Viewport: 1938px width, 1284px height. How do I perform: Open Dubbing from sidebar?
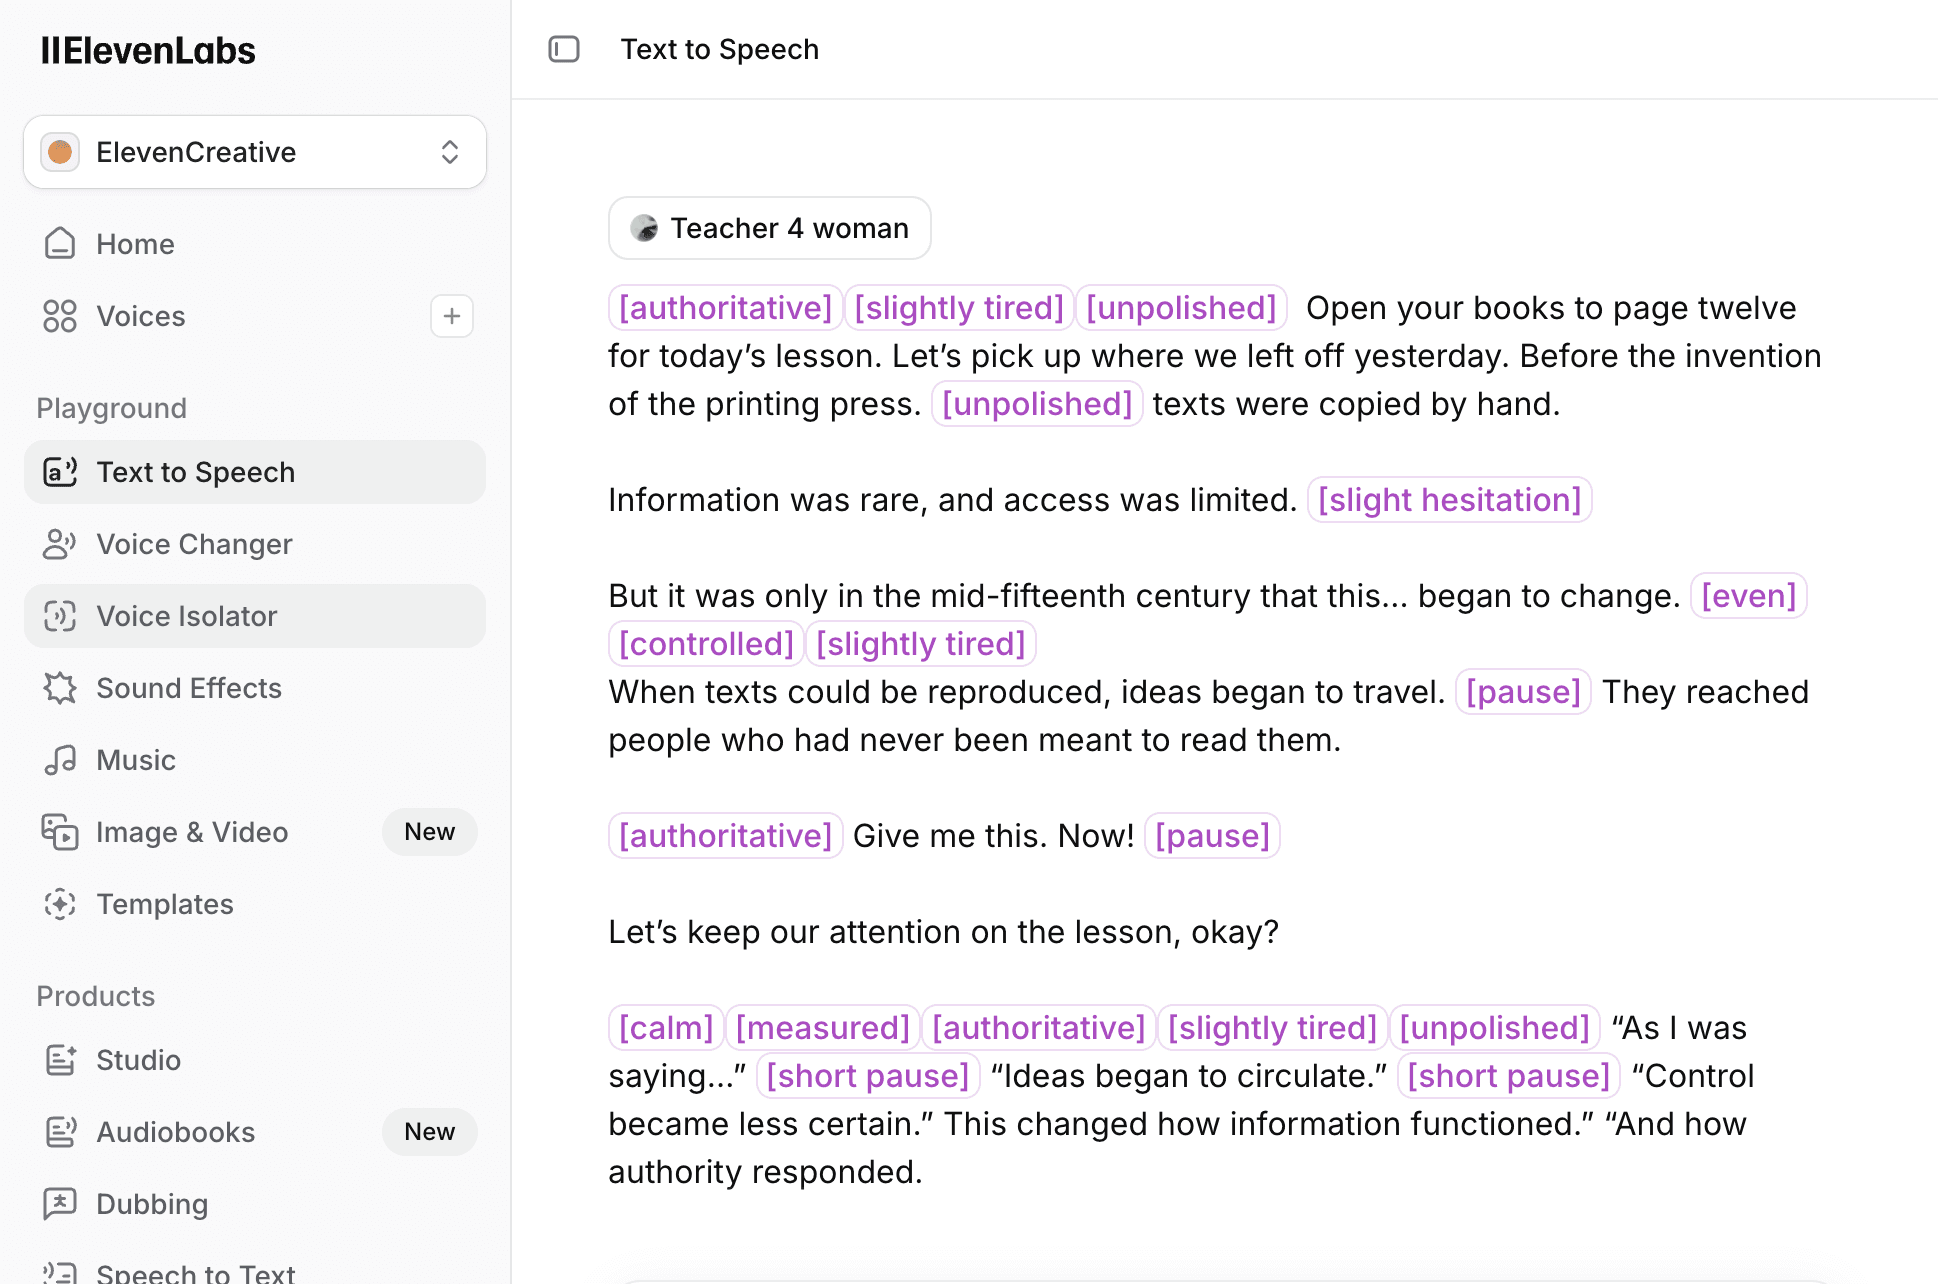click(x=152, y=1204)
